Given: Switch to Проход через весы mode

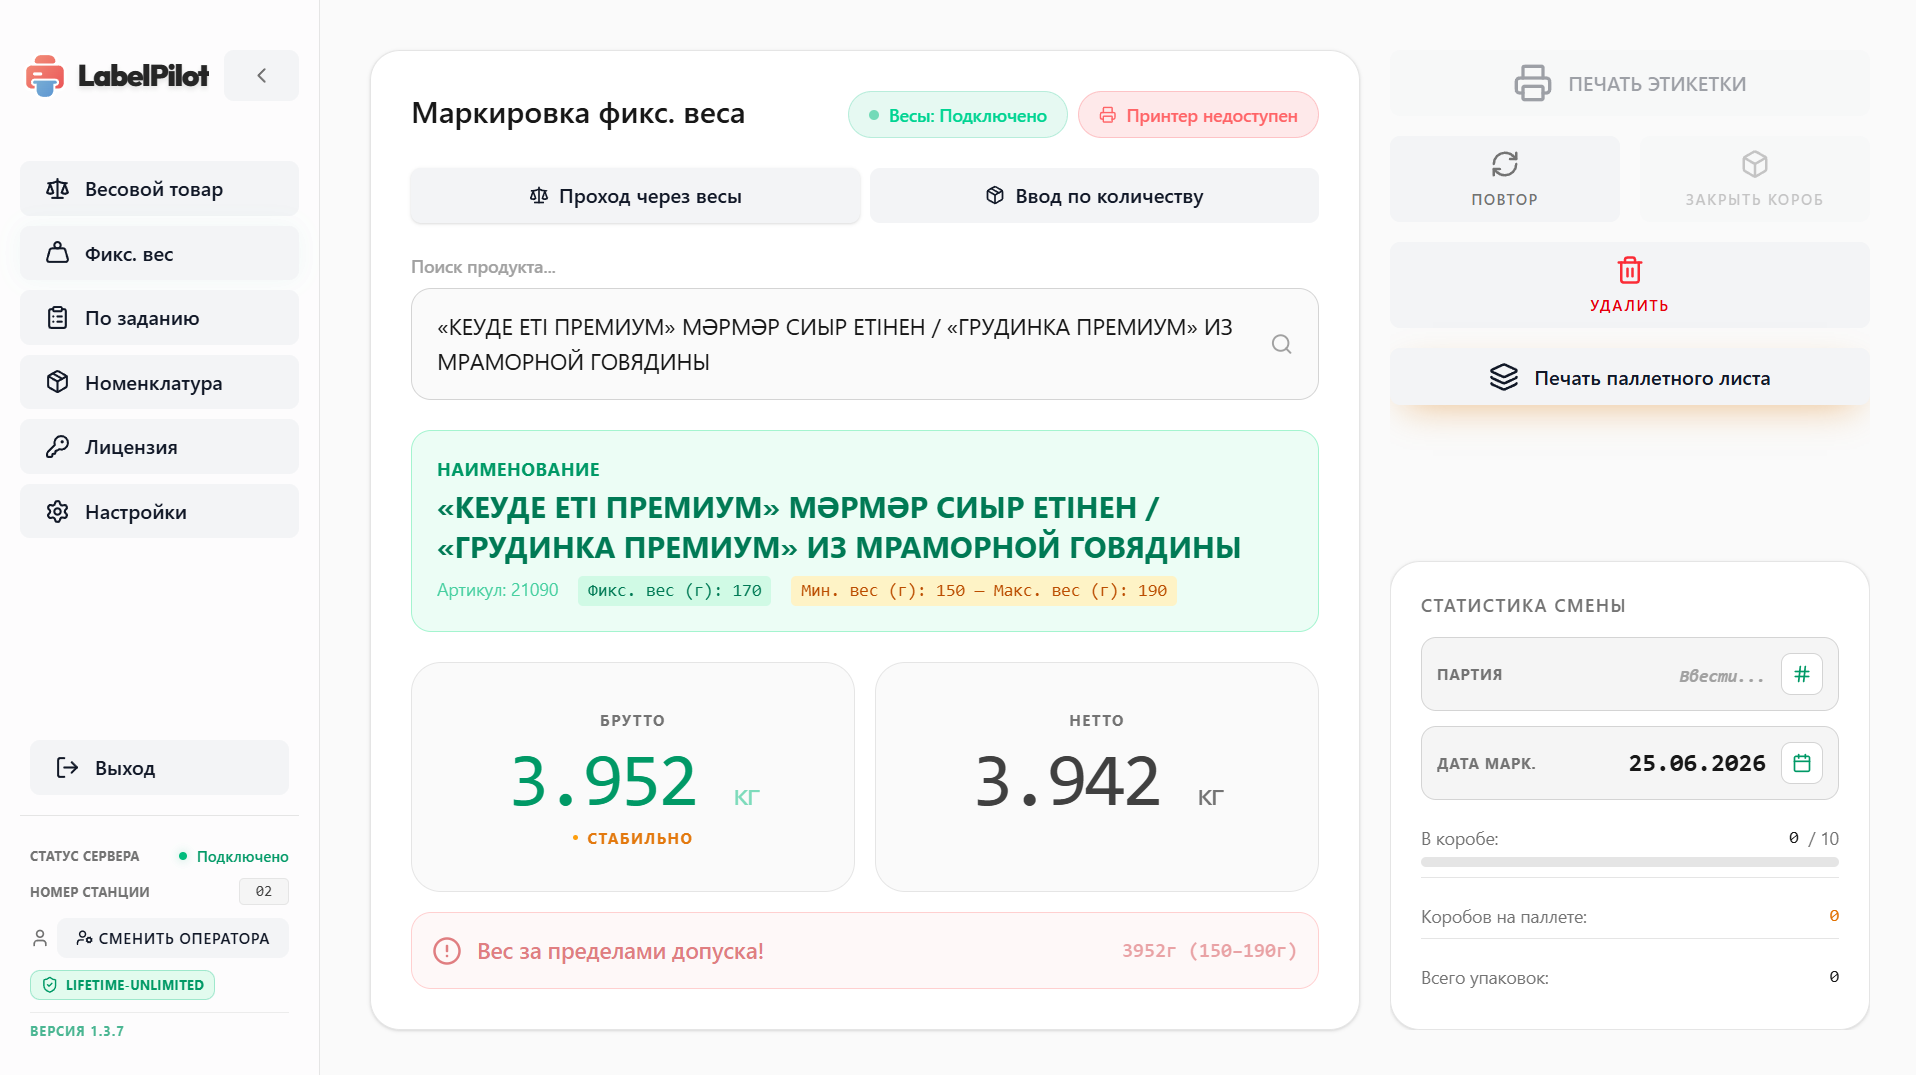Looking at the screenshot, I should click(635, 196).
